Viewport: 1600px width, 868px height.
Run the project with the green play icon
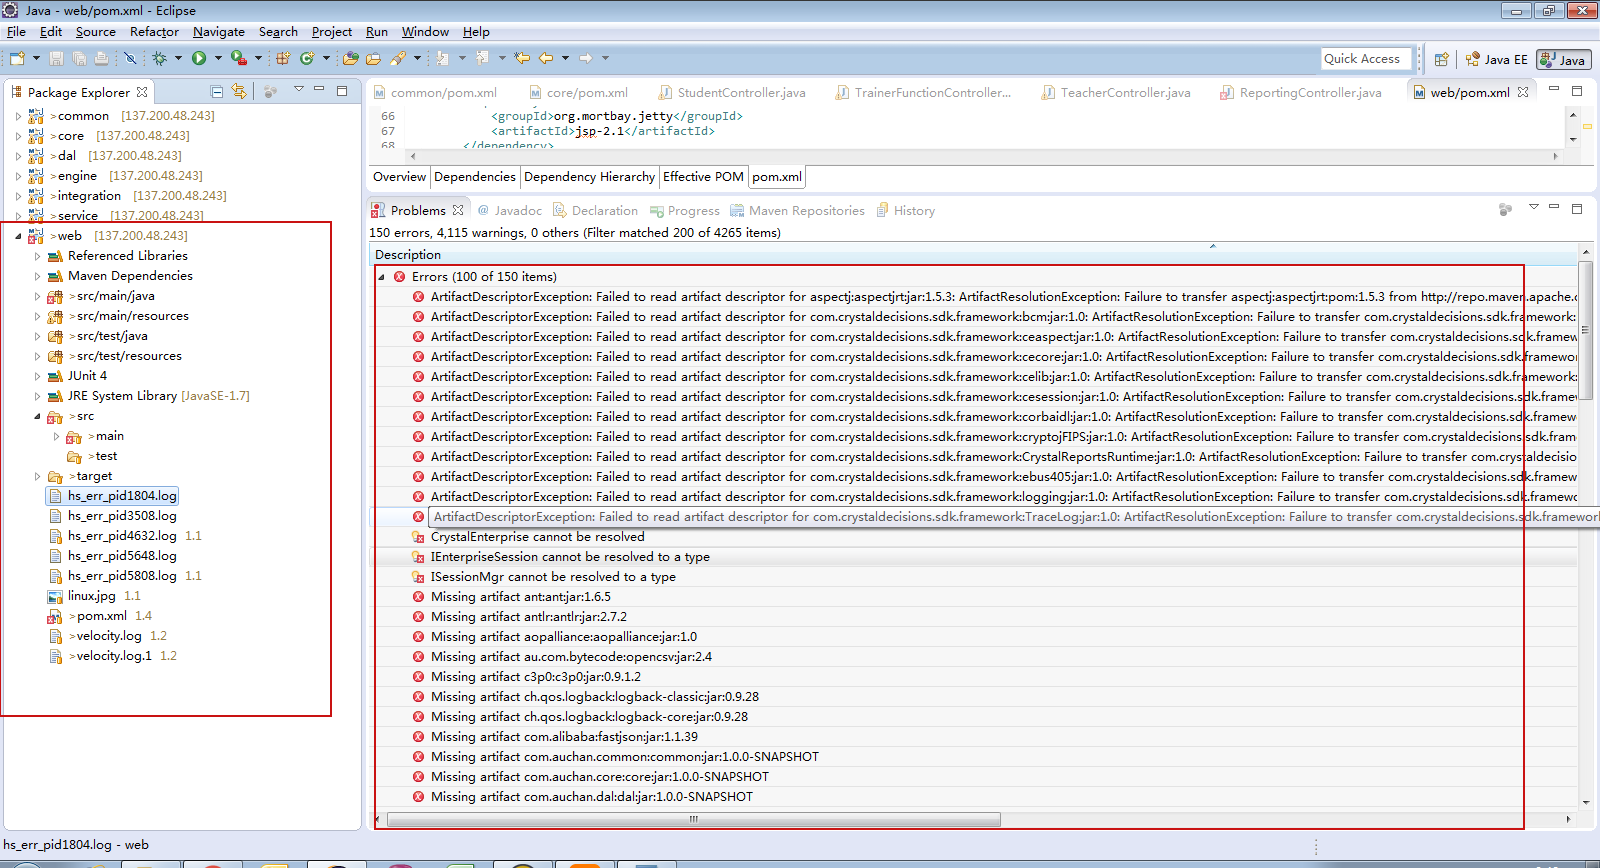point(199,59)
